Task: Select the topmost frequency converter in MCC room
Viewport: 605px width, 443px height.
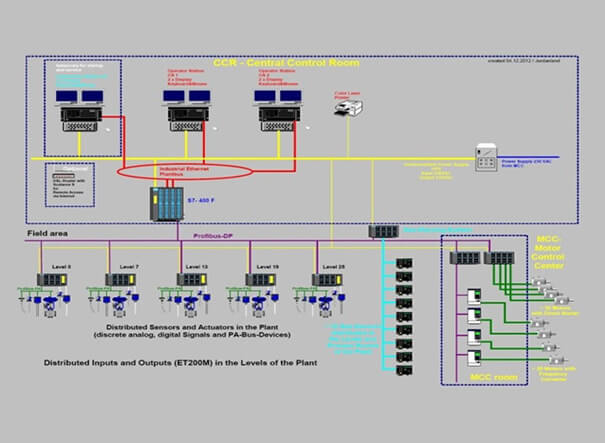Action: tap(474, 297)
